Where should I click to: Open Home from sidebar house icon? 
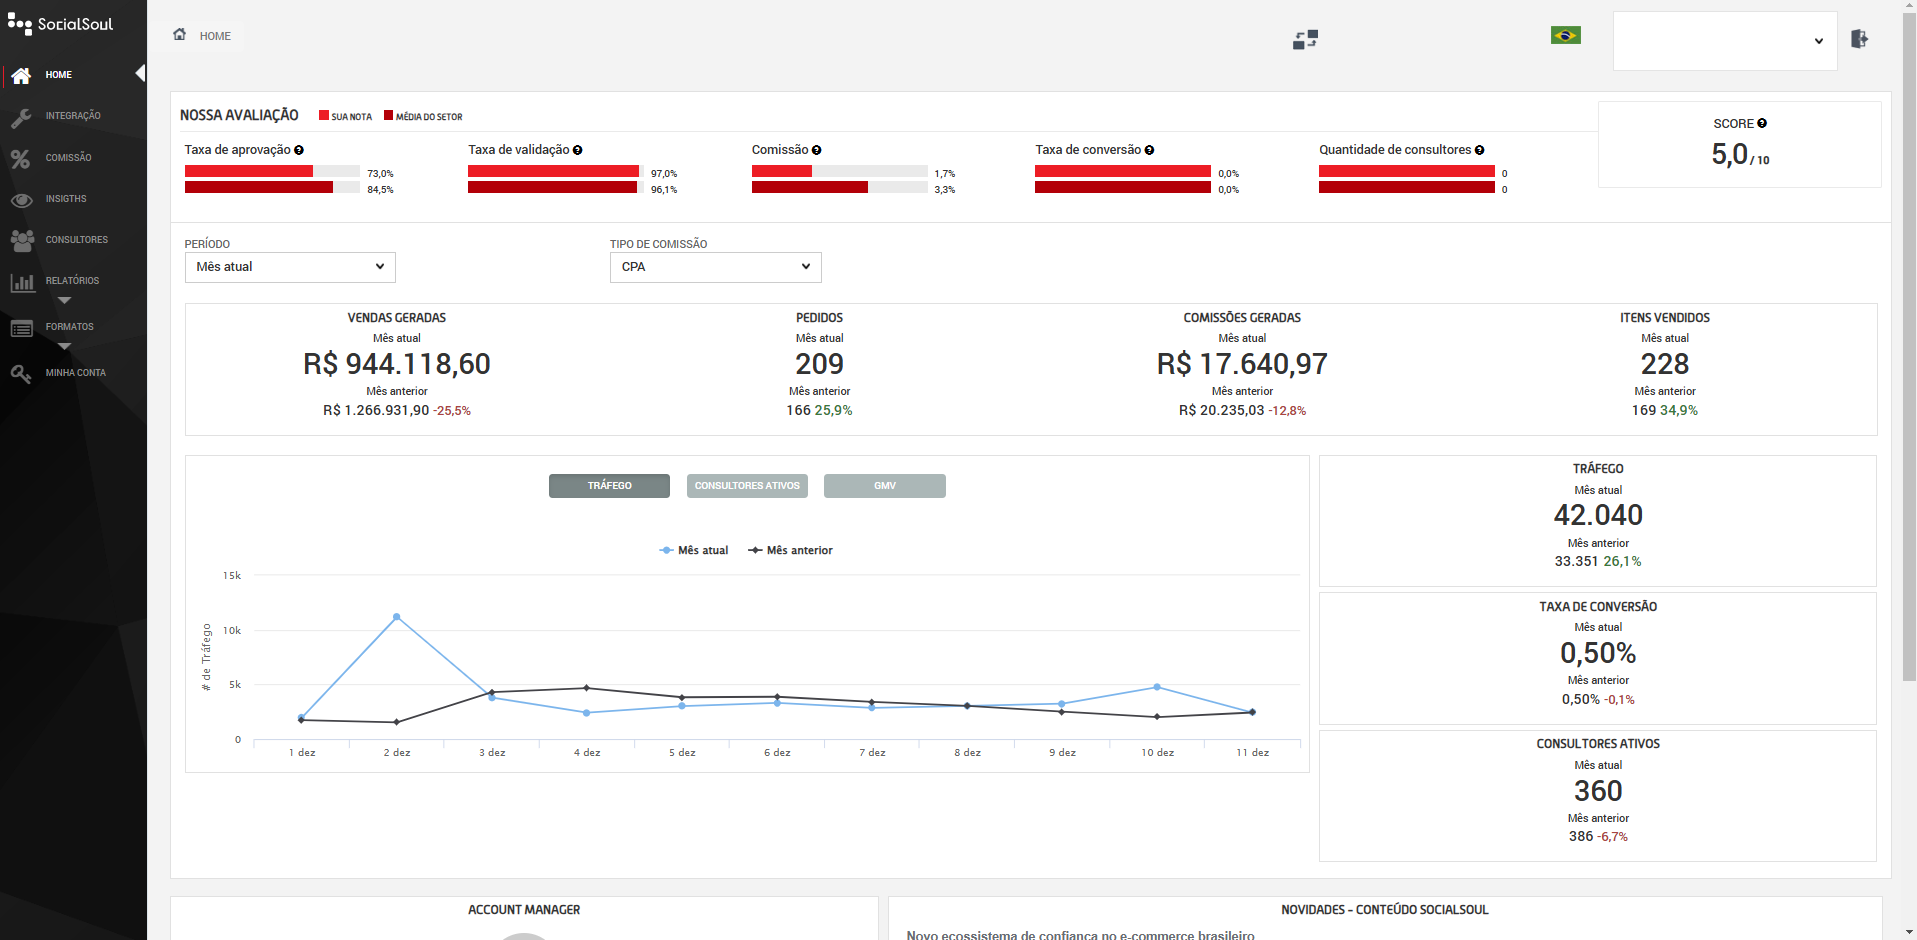point(21,75)
